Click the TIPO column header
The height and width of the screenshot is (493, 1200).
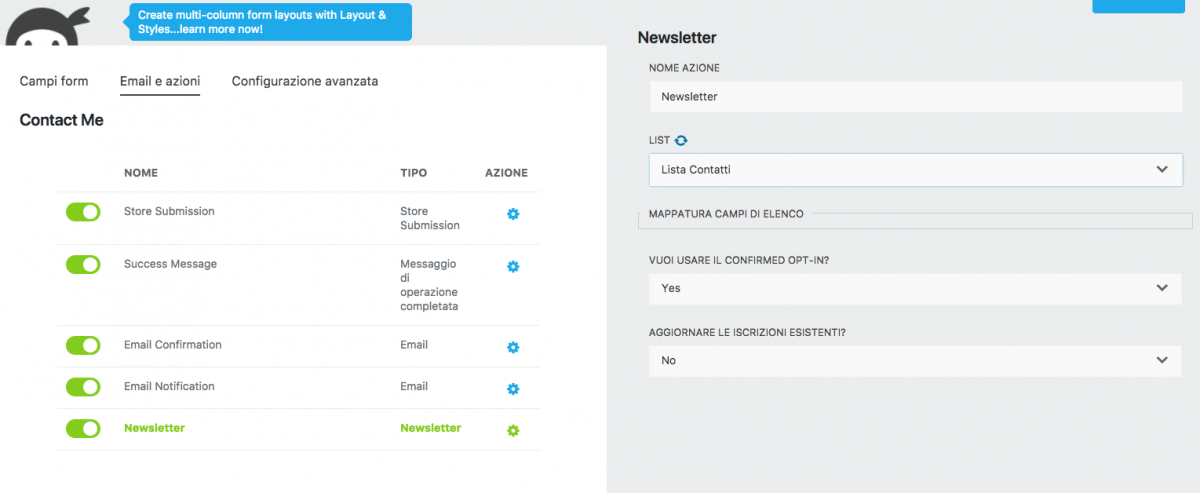pyautogui.click(x=414, y=173)
